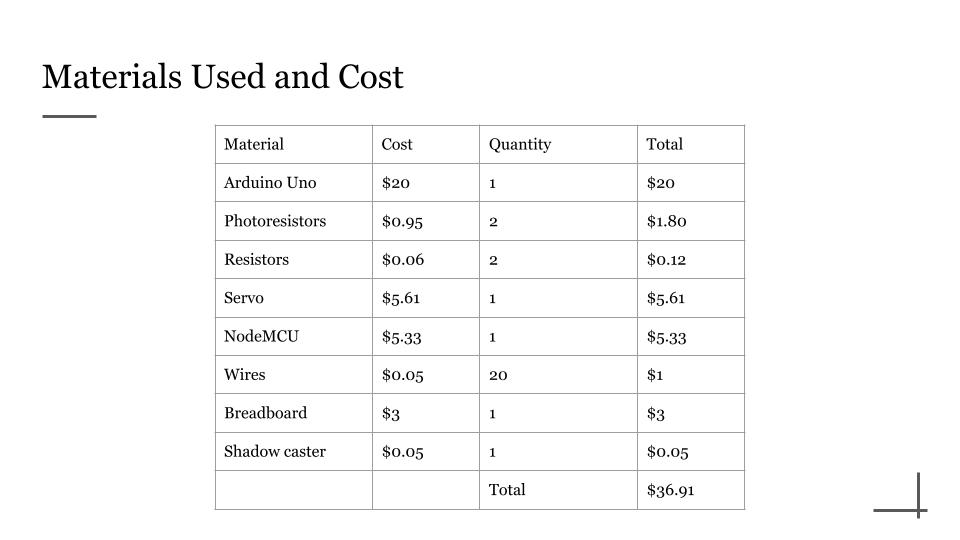Select the Shadow caster cell
960x540 pixels.
[x=294, y=452]
